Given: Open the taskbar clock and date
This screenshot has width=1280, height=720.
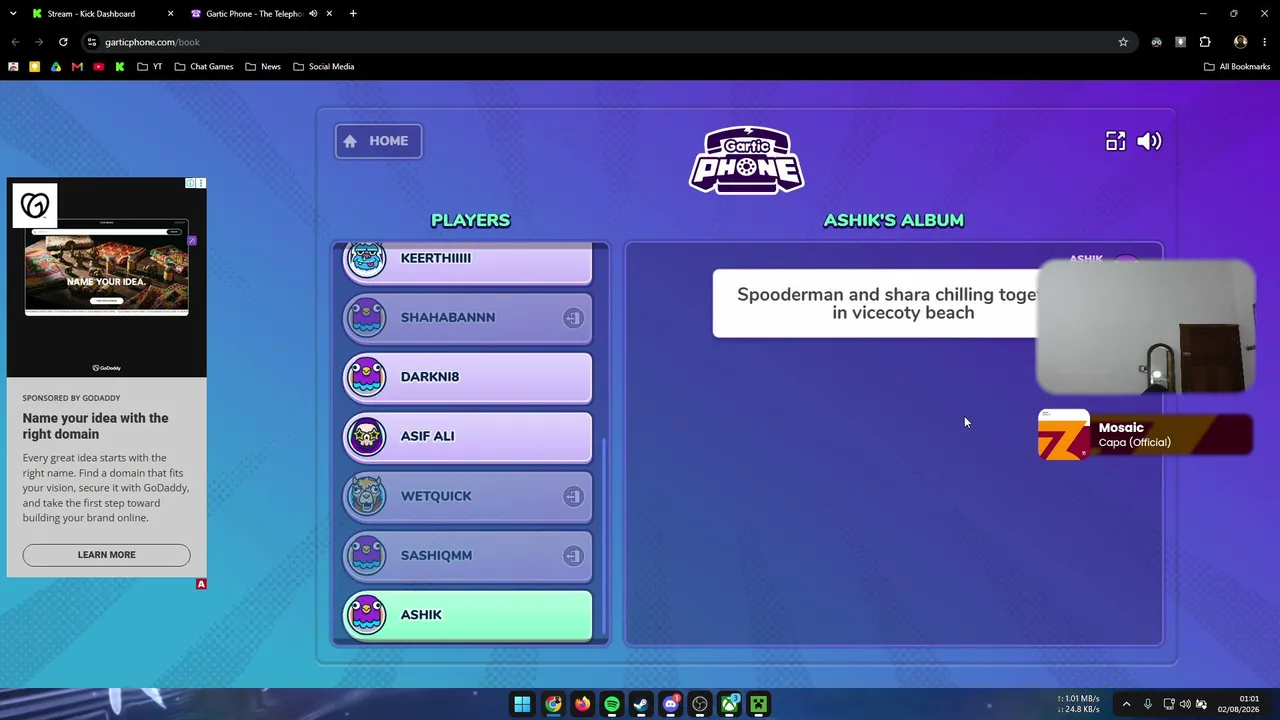Looking at the screenshot, I should click(x=1239, y=704).
